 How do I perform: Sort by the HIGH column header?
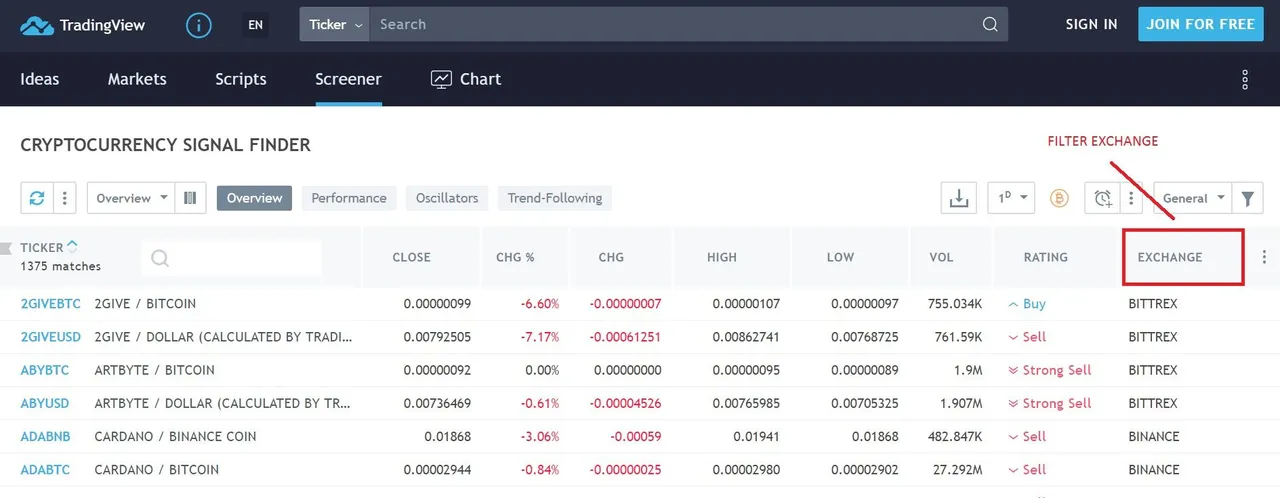722,257
